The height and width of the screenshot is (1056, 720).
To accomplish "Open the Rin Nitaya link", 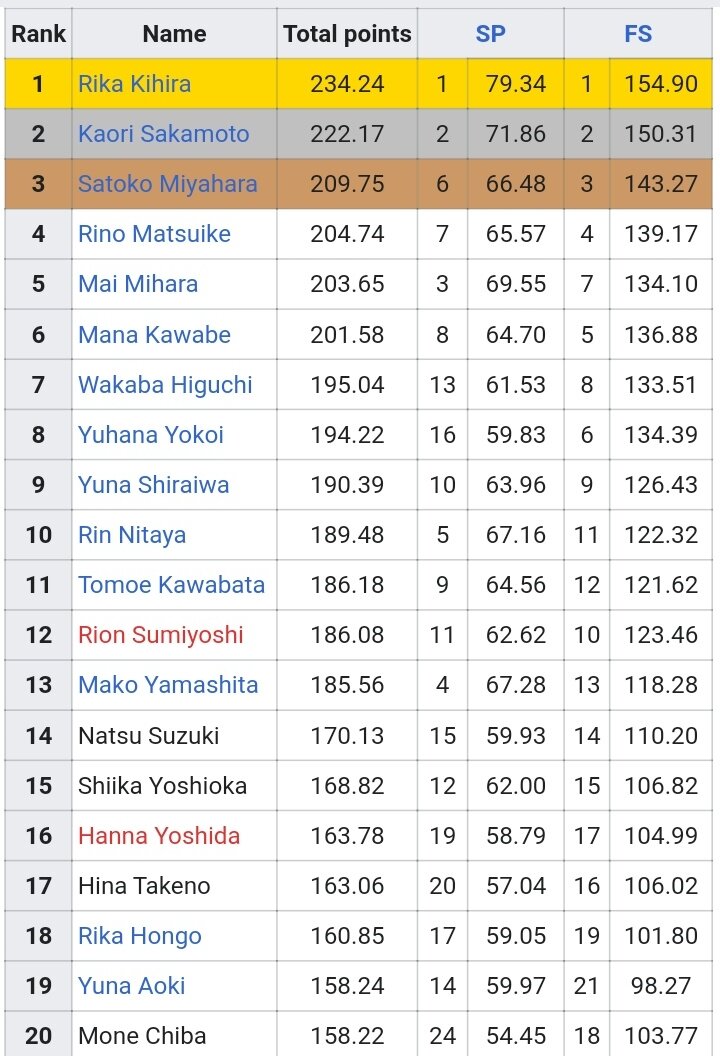I will 132,535.
